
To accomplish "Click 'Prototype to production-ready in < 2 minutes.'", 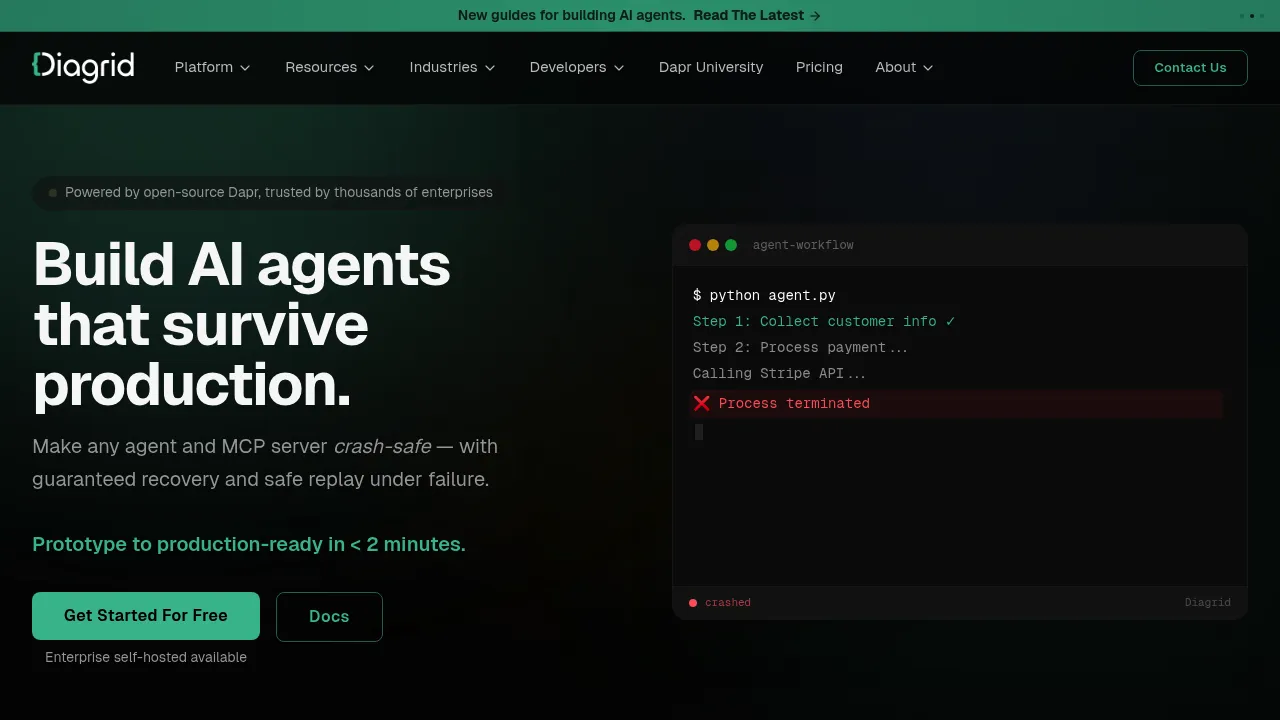I will tap(249, 544).
